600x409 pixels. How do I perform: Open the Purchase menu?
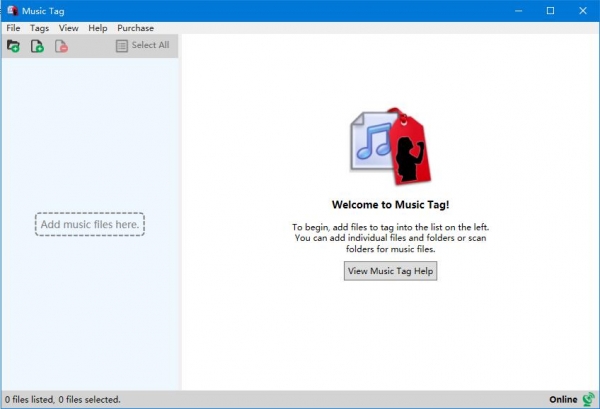tap(135, 28)
